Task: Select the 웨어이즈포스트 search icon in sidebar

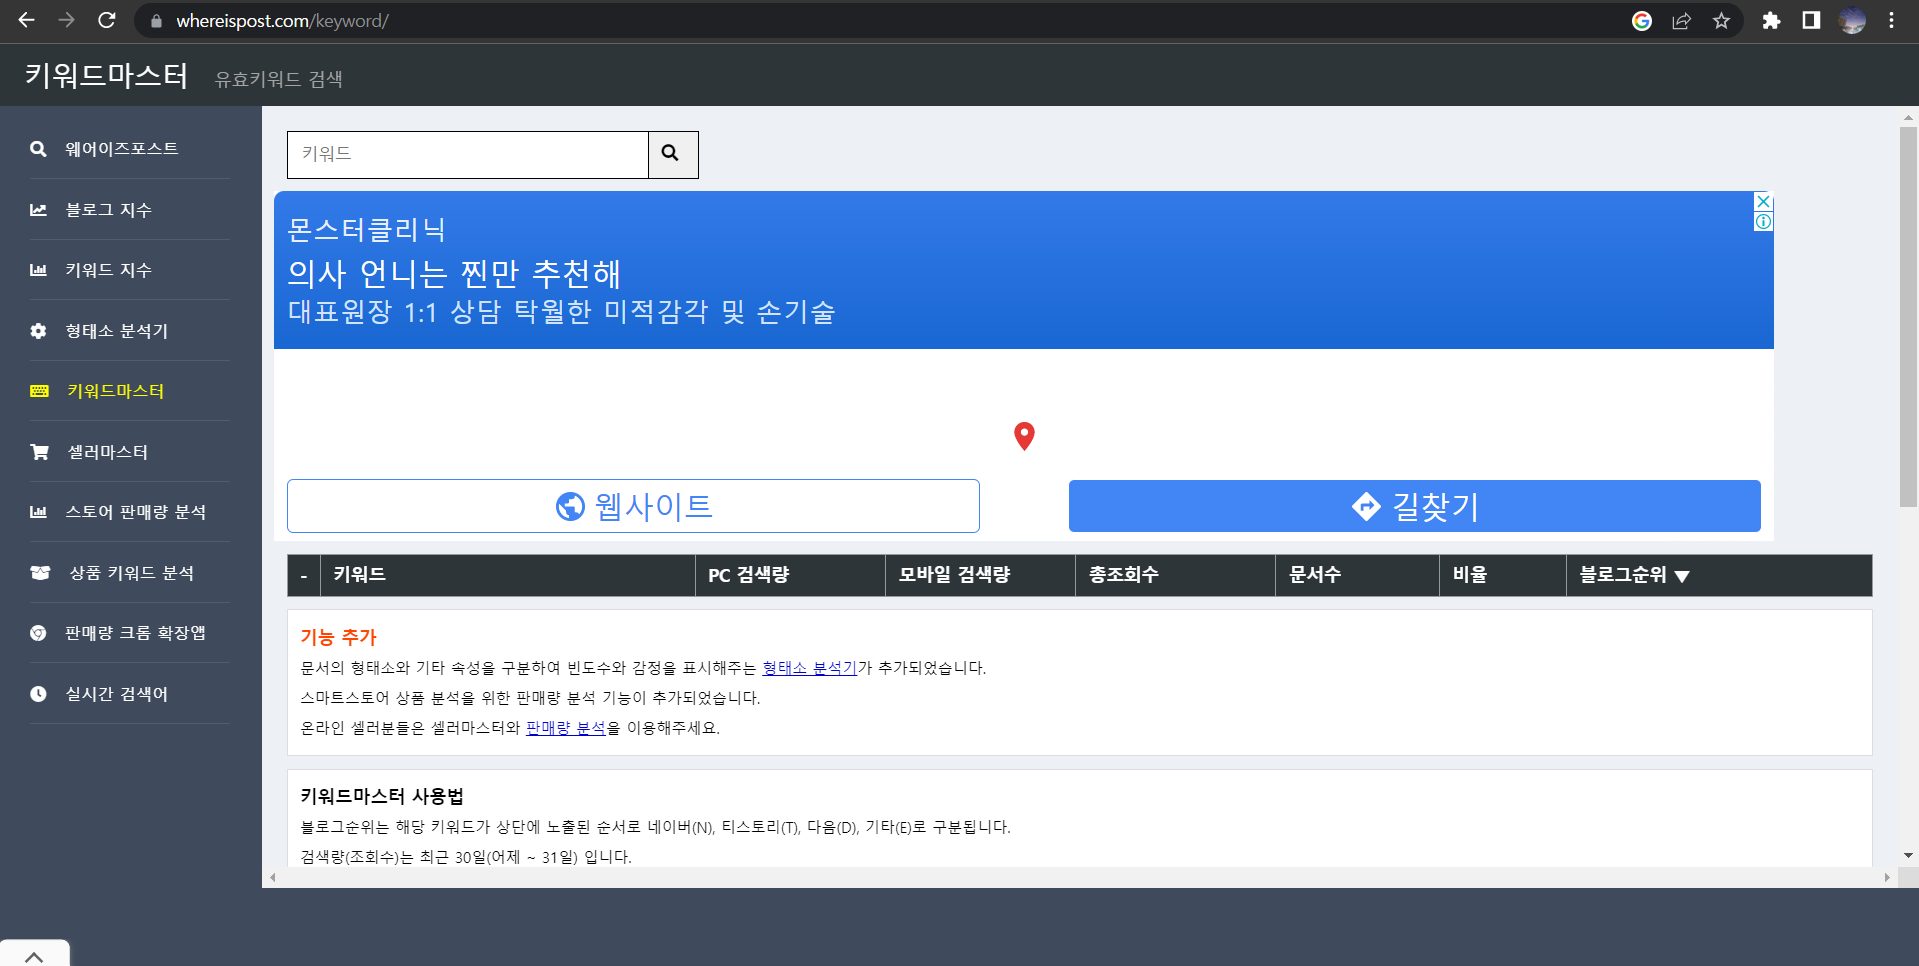Action: [38, 148]
